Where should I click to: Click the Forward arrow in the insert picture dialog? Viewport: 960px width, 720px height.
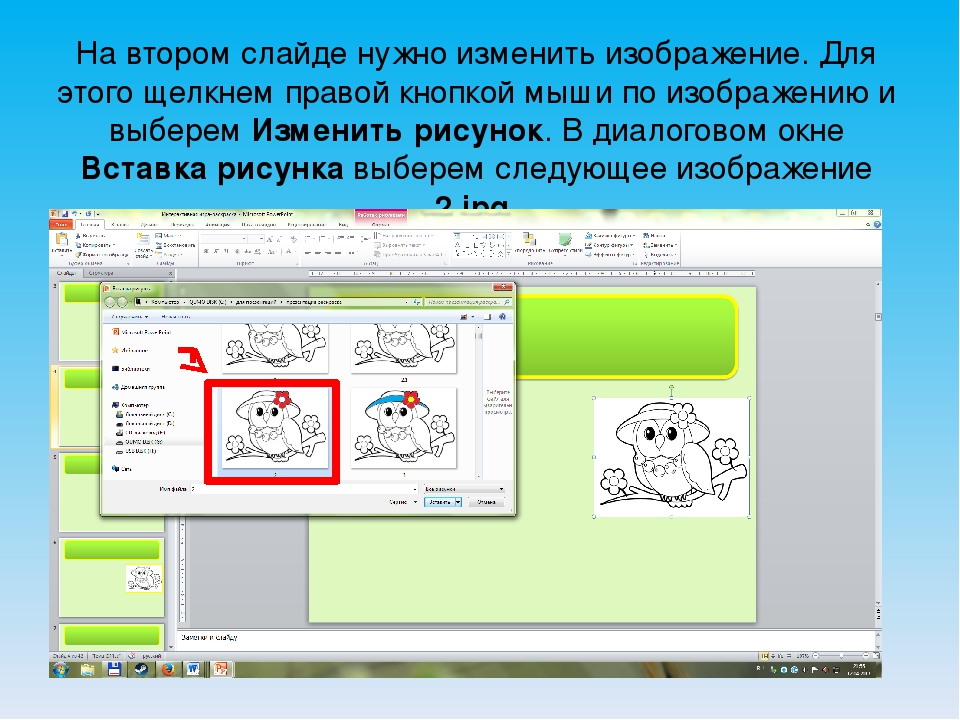(122, 302)
